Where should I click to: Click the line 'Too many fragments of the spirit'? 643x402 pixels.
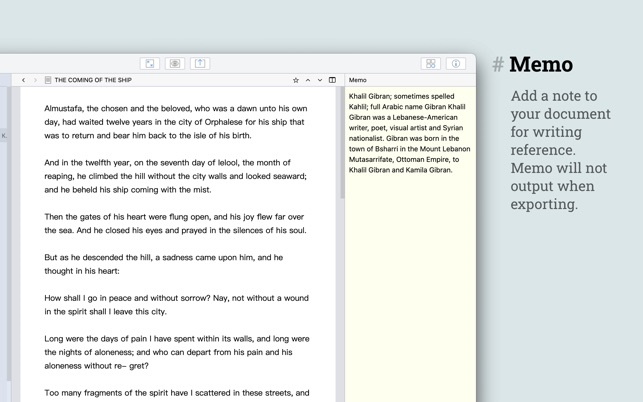(177, 393)
